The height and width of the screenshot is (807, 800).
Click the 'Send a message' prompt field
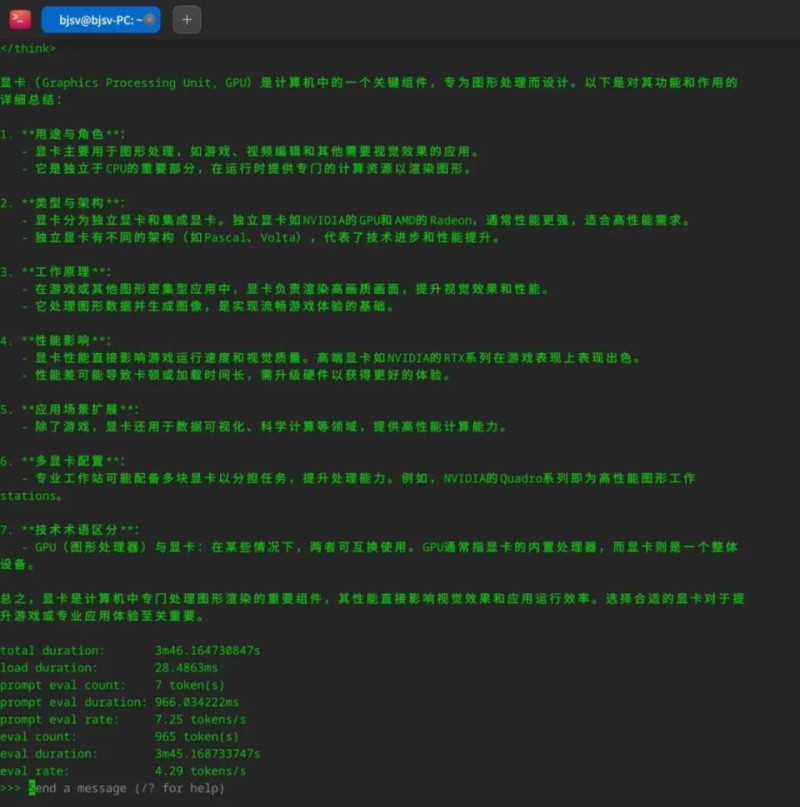[x=130, y=788]
